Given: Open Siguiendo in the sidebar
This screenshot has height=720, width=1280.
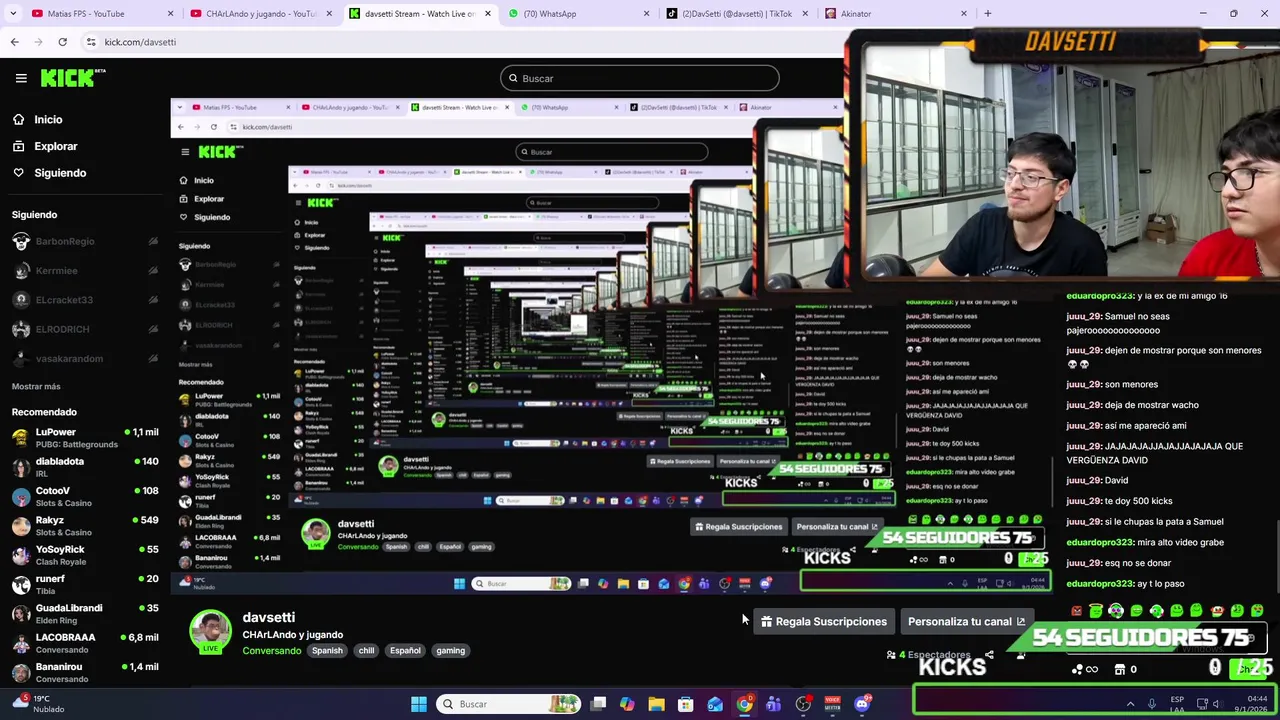Looking at the screenshot, I should 49,173.
